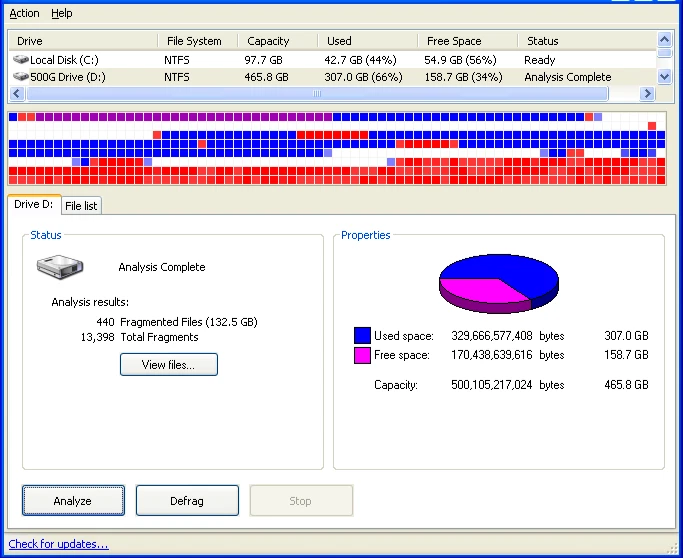
Task: Click the '307.0 GB (66%)' used cell
Action: tap(363, 77)
